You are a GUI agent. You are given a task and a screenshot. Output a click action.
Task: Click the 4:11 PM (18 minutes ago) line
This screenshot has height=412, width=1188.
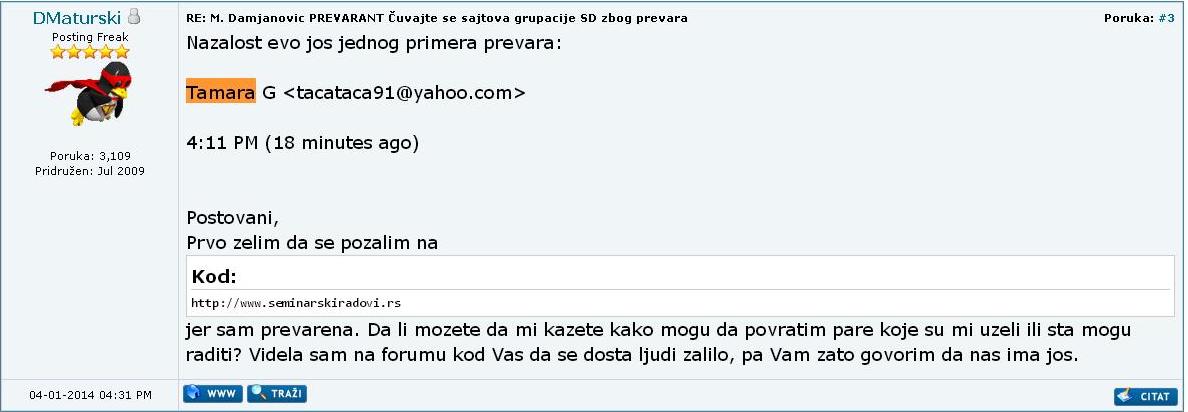pyautogui.click(x=302, y=143)
